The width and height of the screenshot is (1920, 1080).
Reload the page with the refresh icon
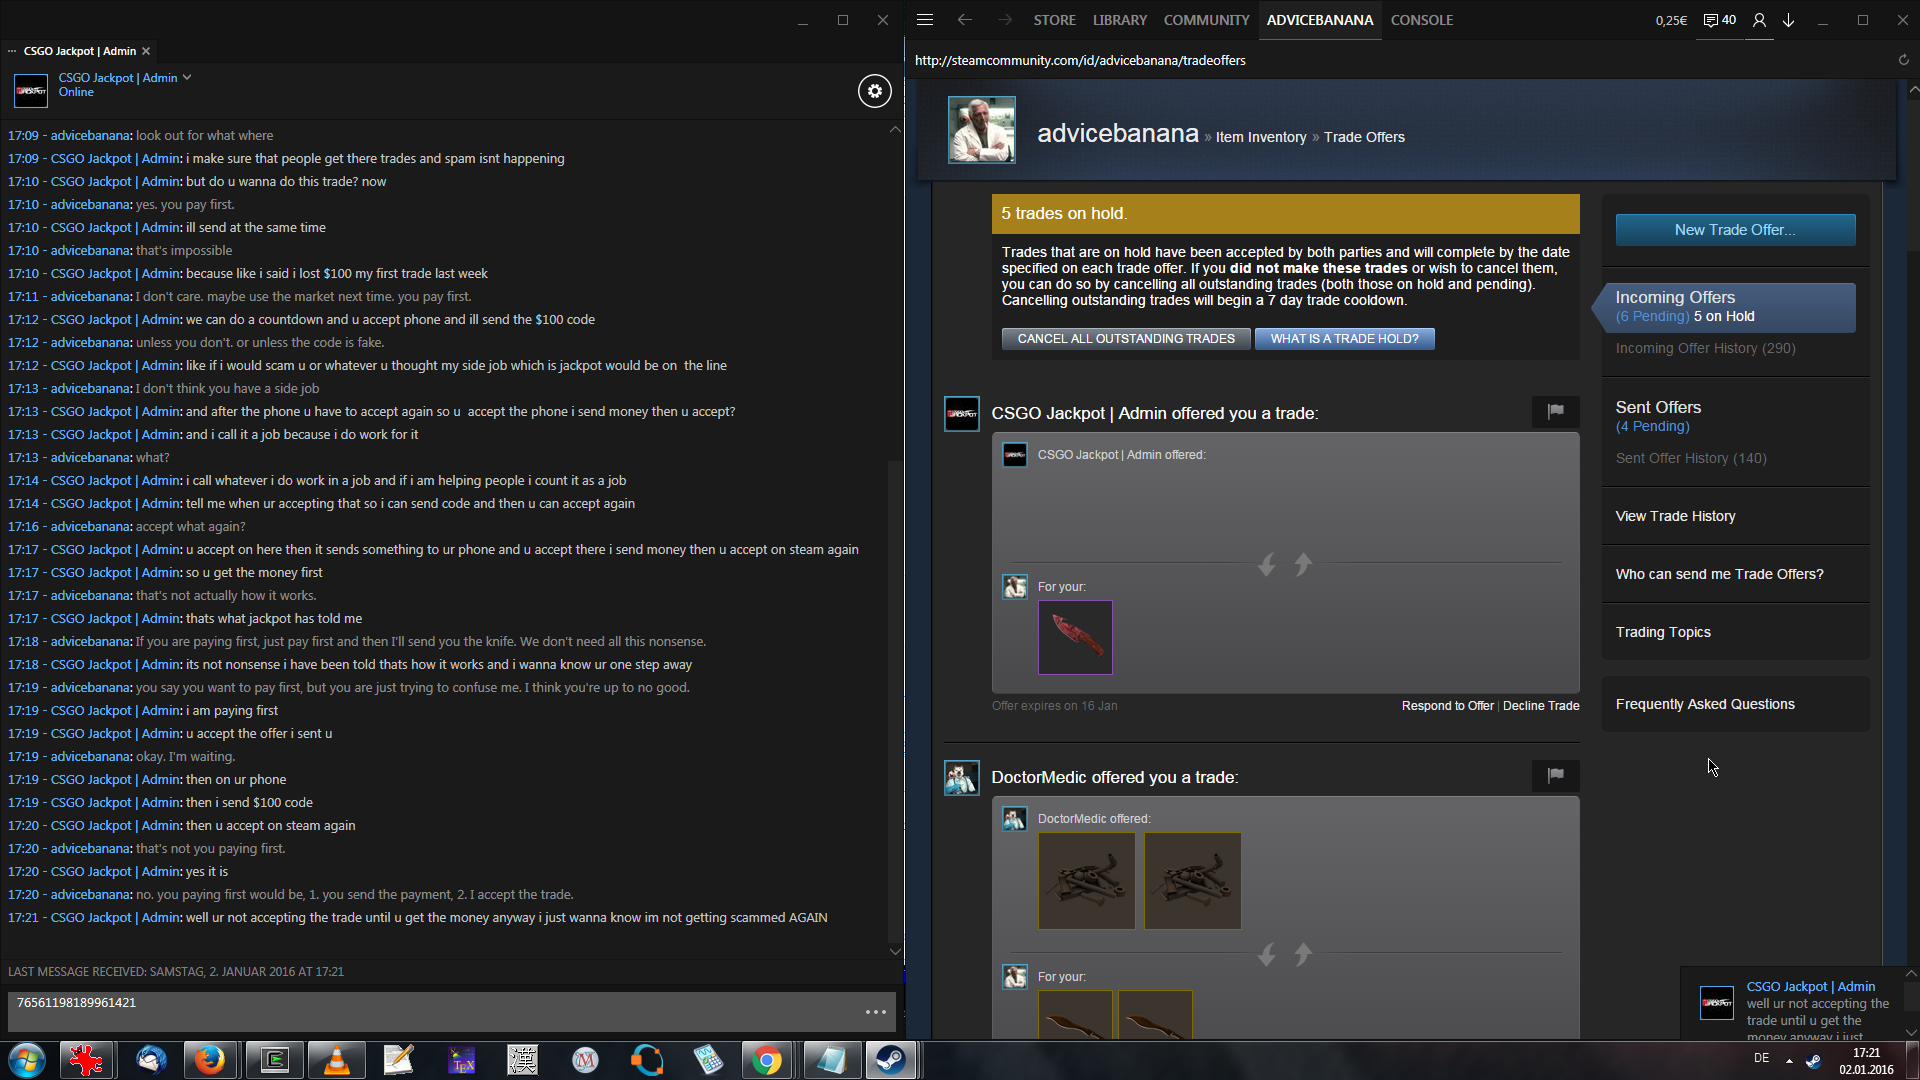[x=1904, y=60]
